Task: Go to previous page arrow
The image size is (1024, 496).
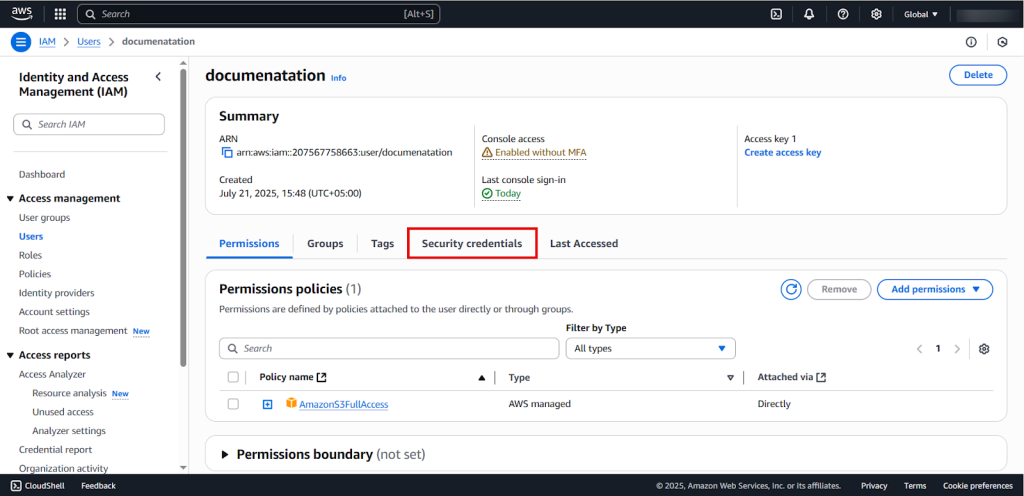Action: (x=919, y=349)
